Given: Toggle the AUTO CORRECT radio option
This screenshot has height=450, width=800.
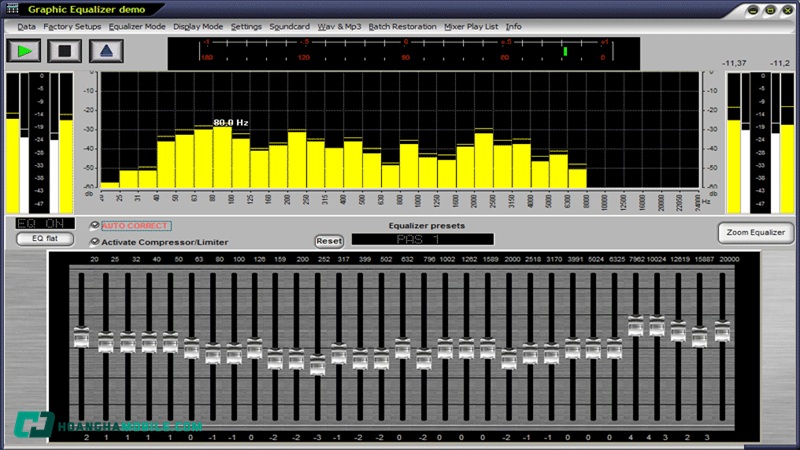Looking at the screenshot, I should pos(95,226).
